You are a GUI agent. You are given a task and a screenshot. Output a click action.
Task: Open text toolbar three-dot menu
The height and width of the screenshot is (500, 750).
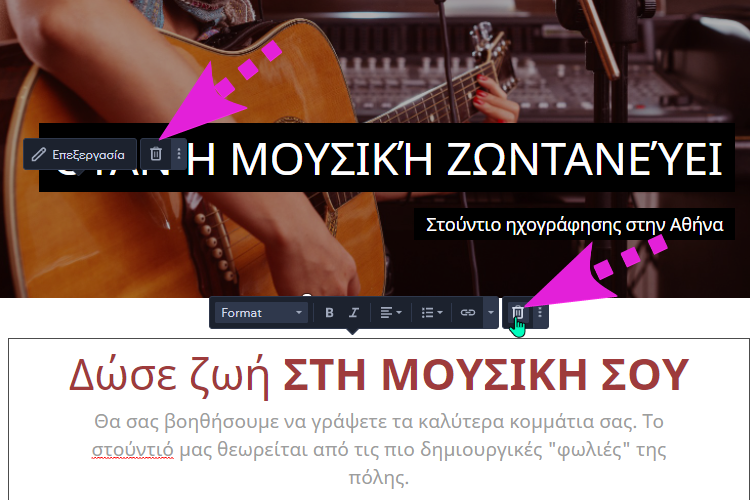tap(540, 313)
